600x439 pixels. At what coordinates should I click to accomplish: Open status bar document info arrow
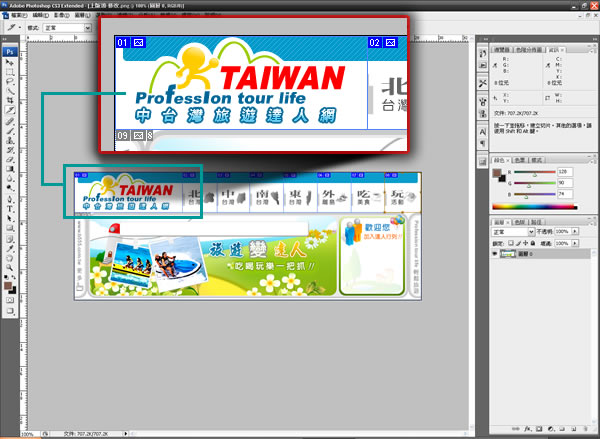[x=125, y=434]
